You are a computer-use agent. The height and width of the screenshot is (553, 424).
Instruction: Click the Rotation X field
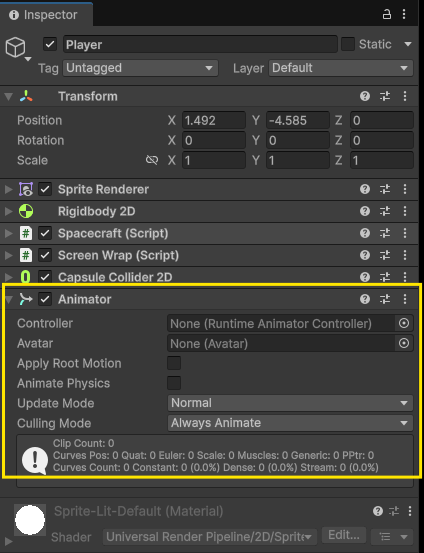[x=214, y=140]
